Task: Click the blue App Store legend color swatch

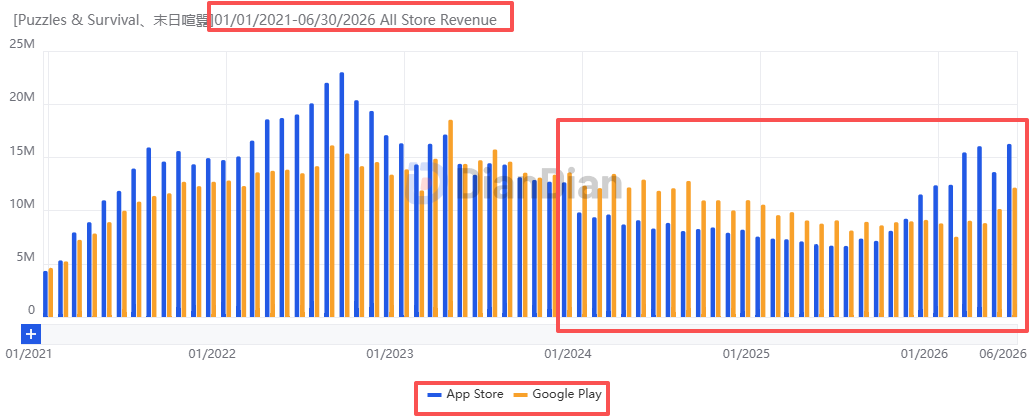Action: click(434, 395)
